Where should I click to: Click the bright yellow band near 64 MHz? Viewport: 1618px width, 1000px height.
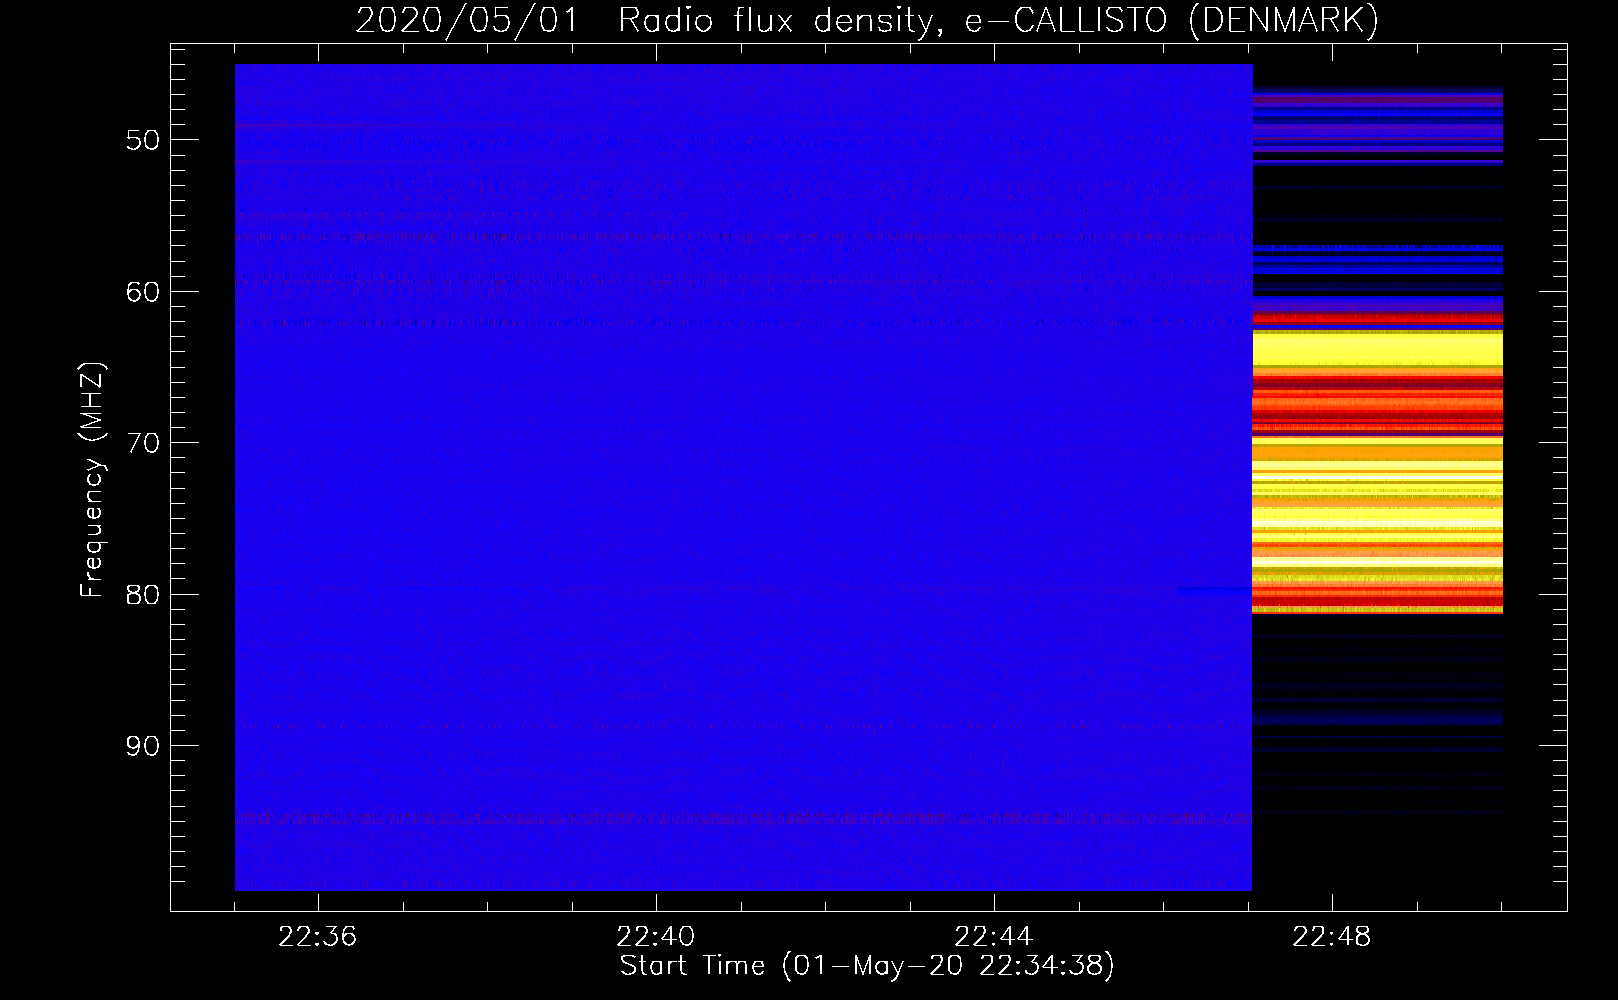click(x=1378, y=349)
